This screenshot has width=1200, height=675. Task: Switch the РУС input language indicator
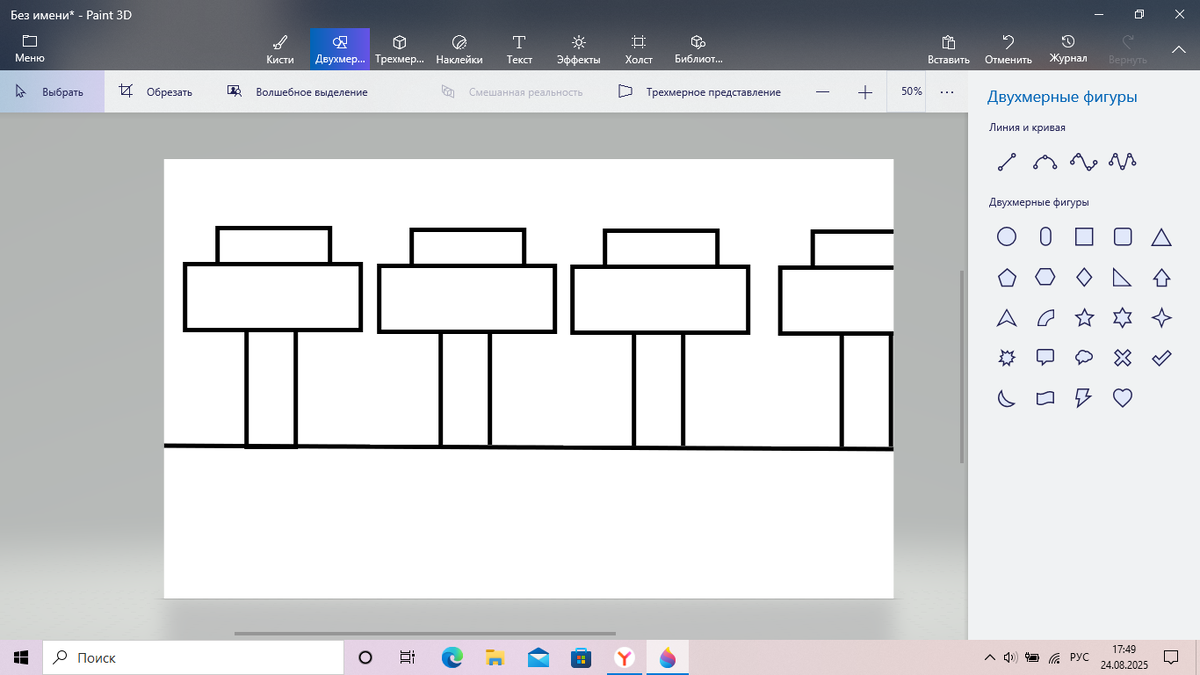pyautogui.click(x=1079, y=657)
